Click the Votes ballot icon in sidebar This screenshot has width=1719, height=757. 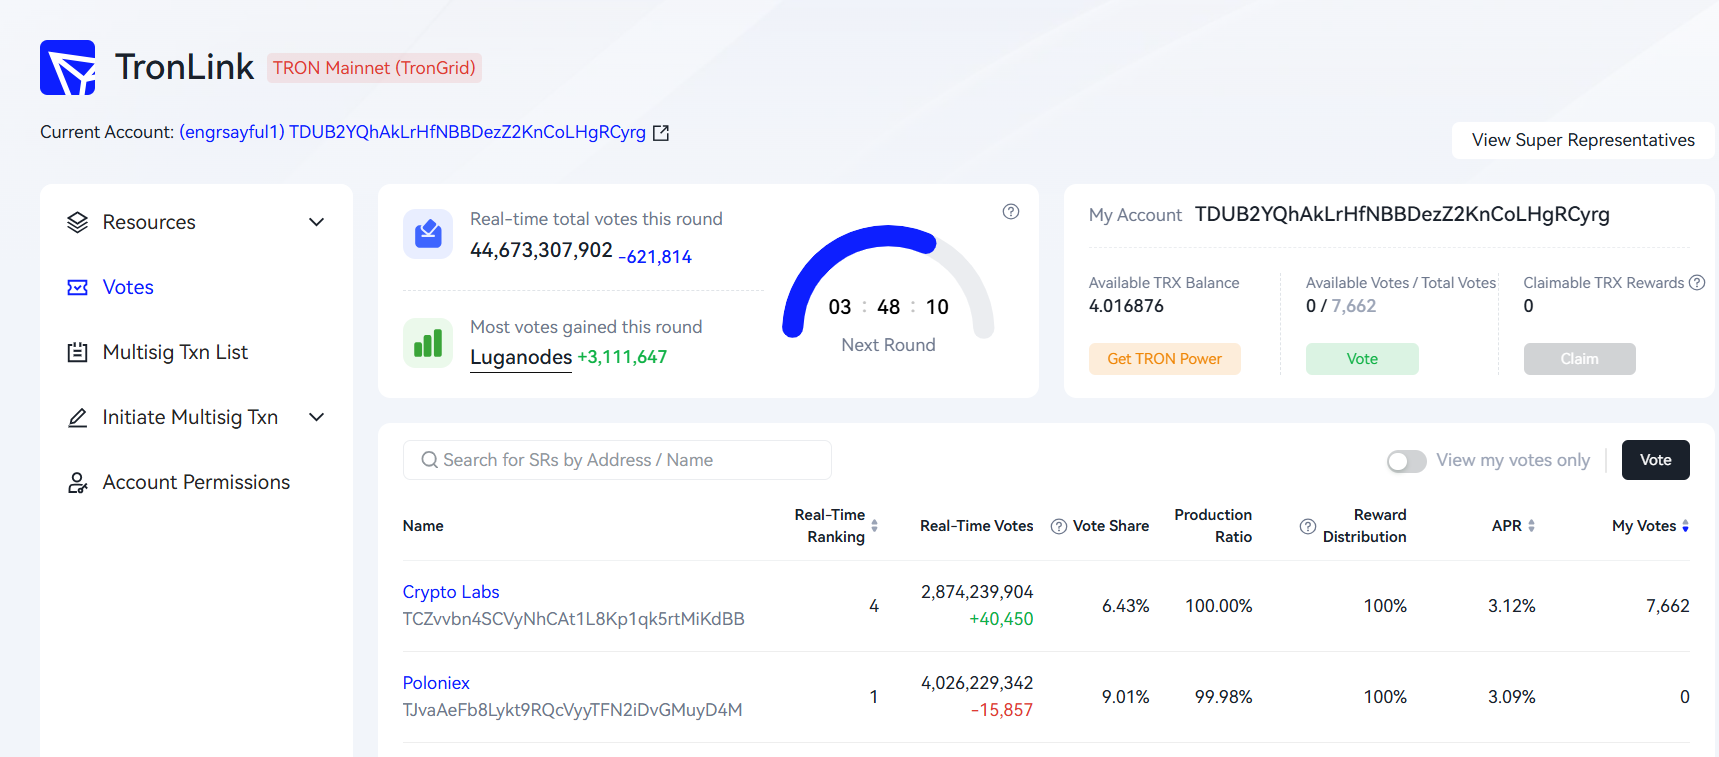(x=78, y=288)
